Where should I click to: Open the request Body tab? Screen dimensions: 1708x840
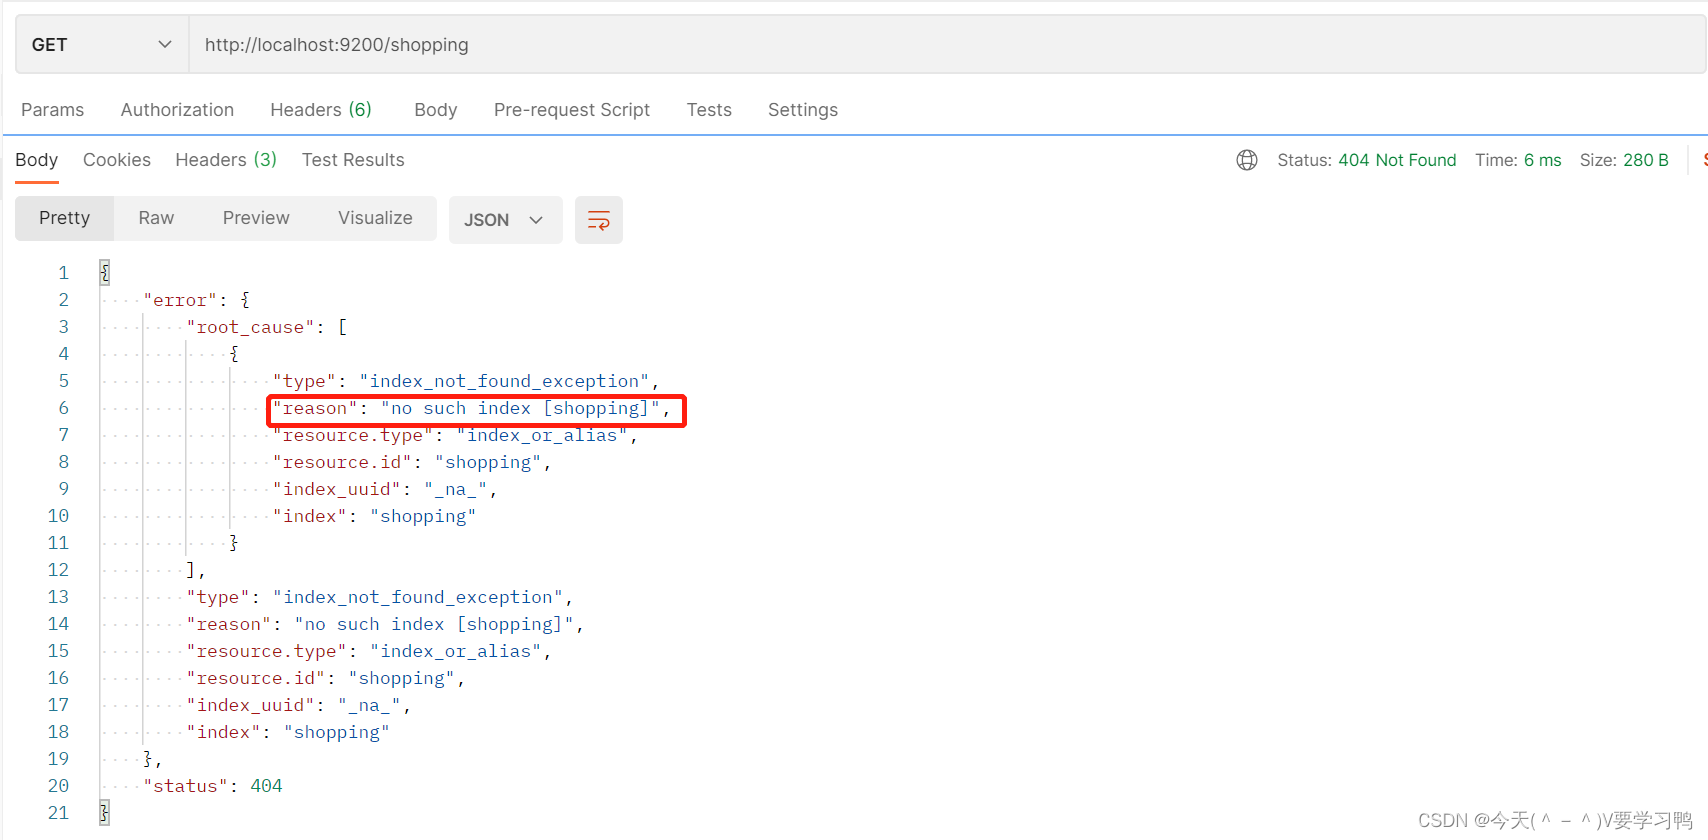[x=436, y=110]
